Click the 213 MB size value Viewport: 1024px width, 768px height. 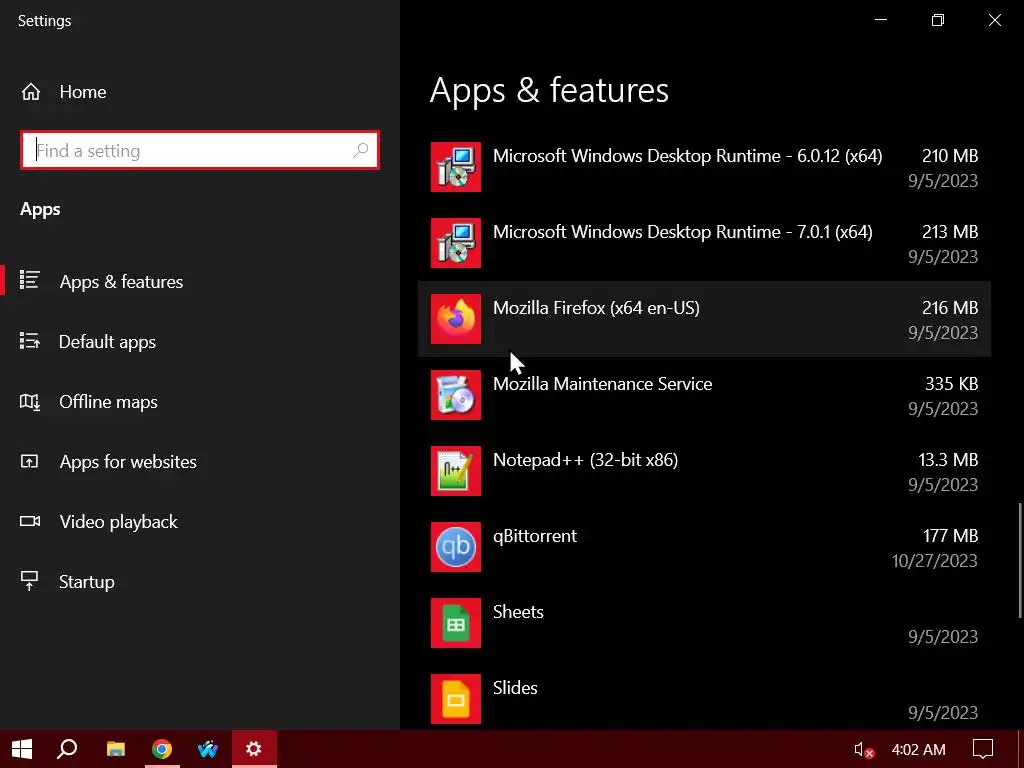point(950,232)
